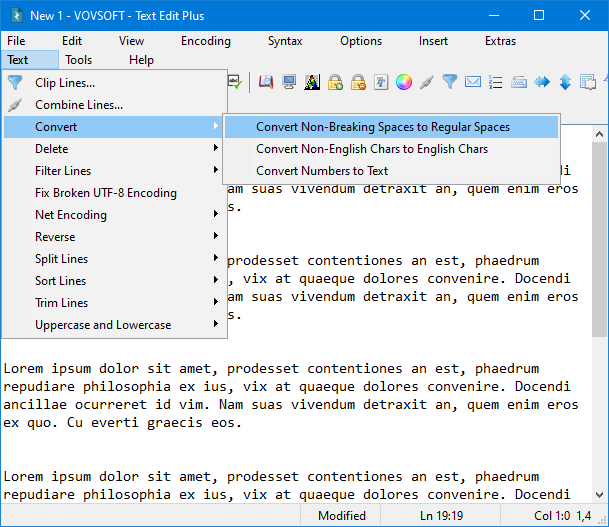Image resolution: width=609 pixels, height=527 pixels.
Task: Click the padlock with green plus icon
Action: pos(335,82)
